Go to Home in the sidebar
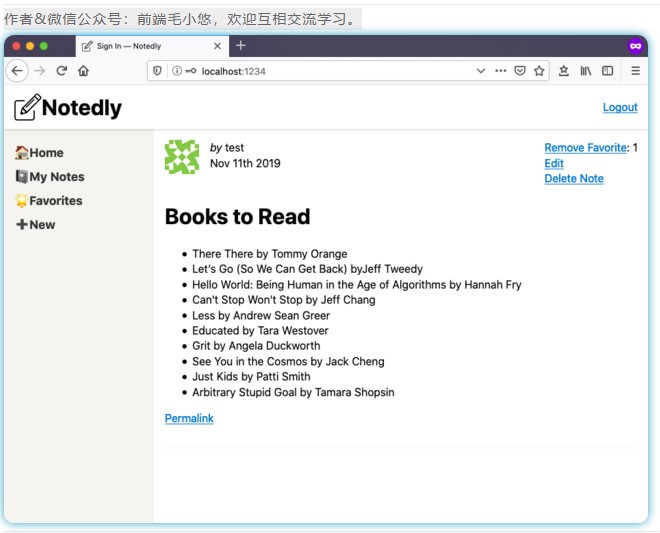Screen dimensions: 660x533 point(39,152)
